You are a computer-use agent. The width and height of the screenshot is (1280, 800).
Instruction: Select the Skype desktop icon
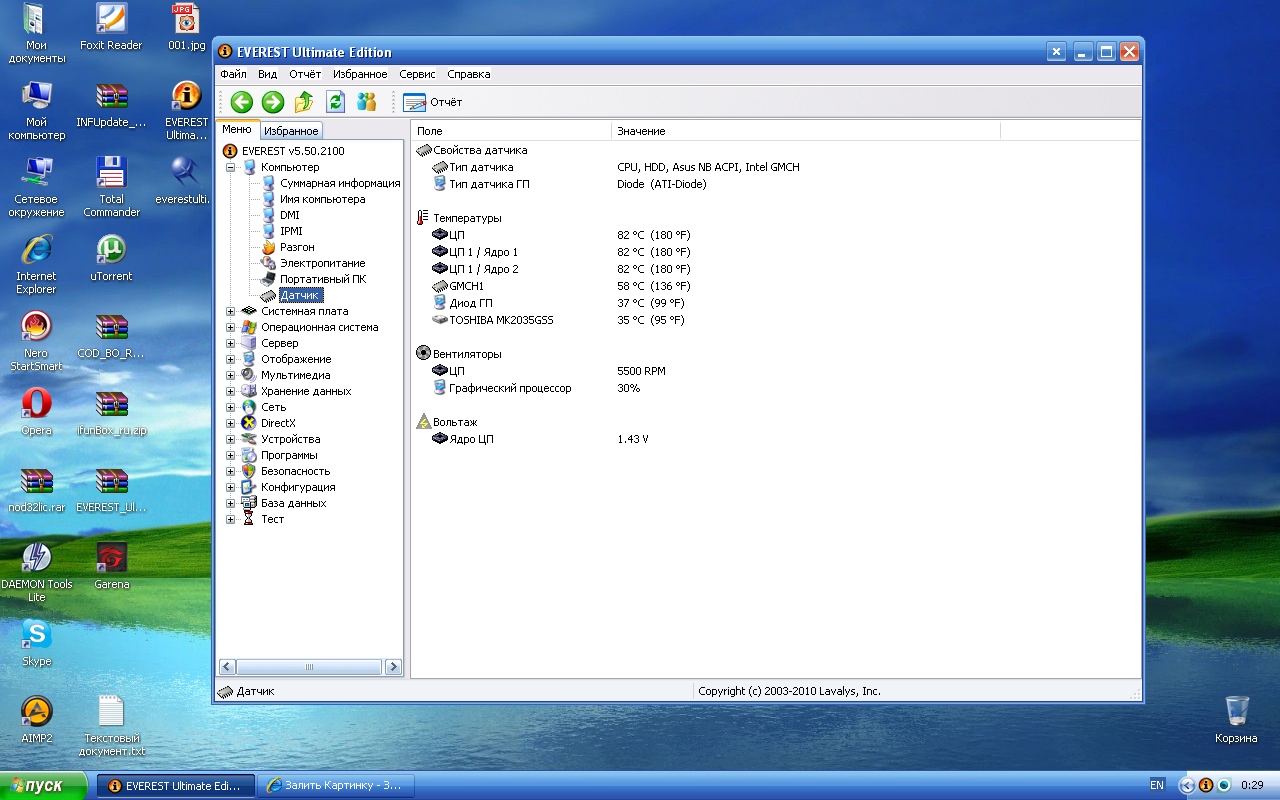click(37, 634)
